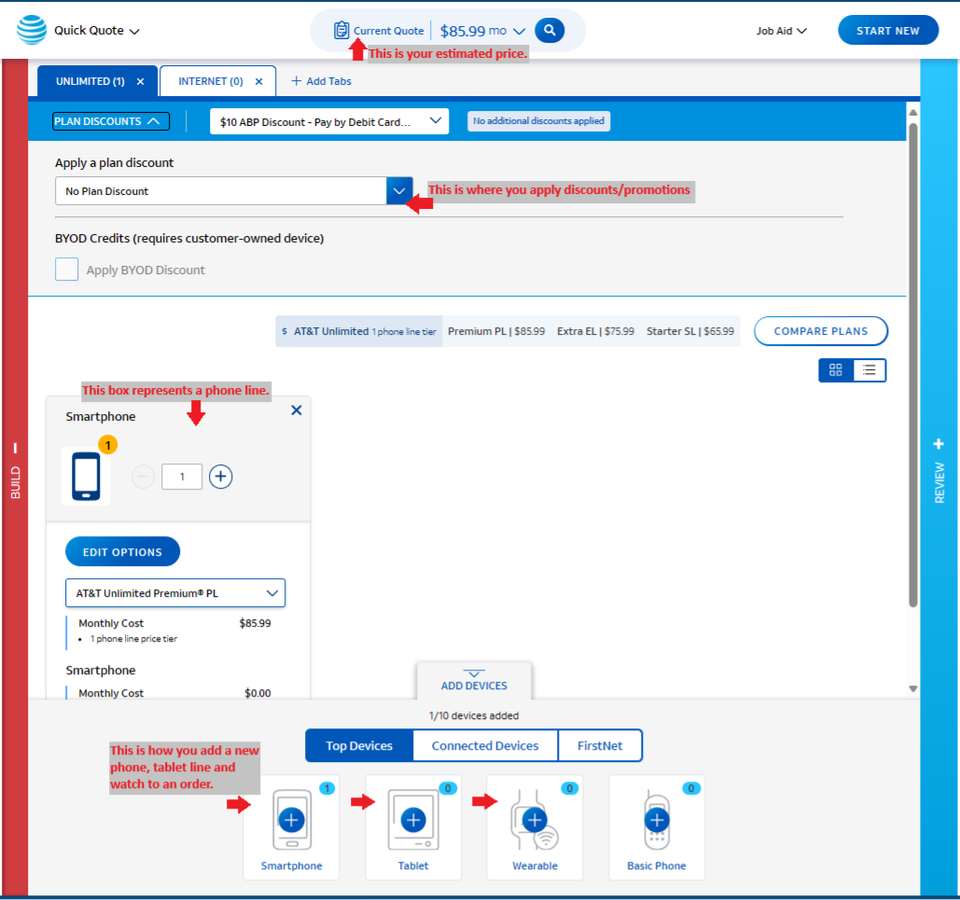Click the AT&T Unlimited 1 phone line tier label
The image size is (960, 900).
[359, 331]
